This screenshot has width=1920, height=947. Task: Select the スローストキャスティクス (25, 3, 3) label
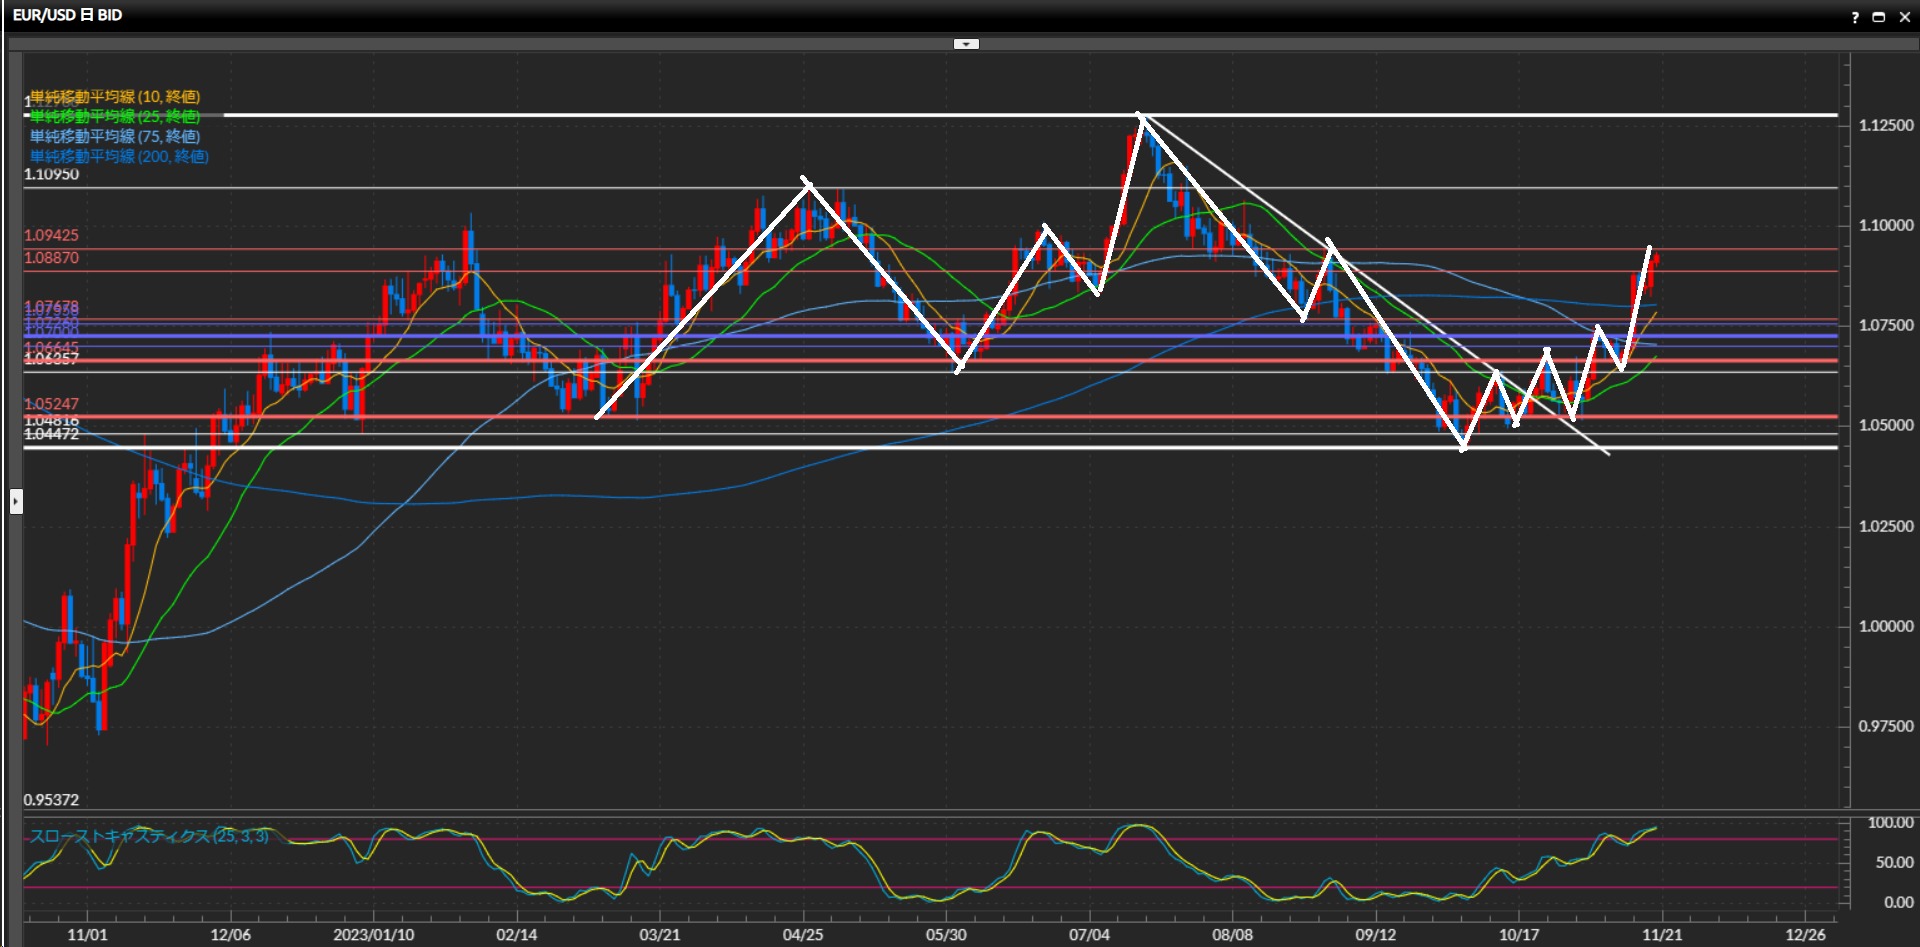click(x=148, y=836)
